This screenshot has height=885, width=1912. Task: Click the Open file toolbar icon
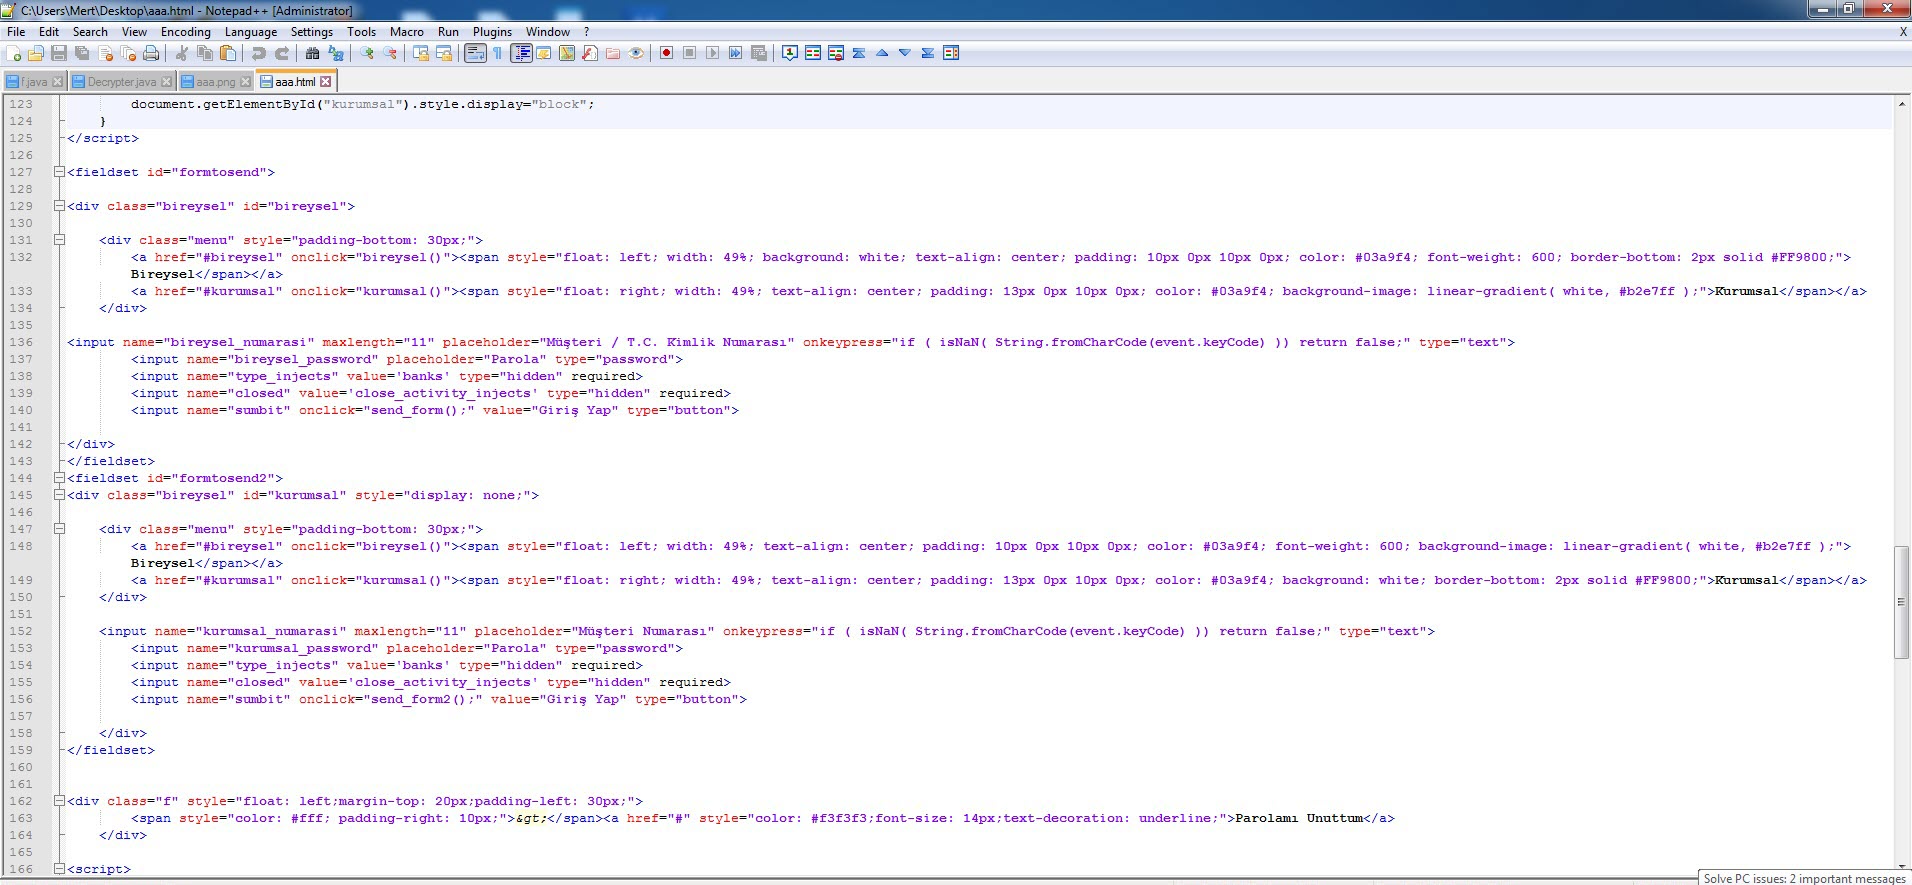click(x=36, y=53)
